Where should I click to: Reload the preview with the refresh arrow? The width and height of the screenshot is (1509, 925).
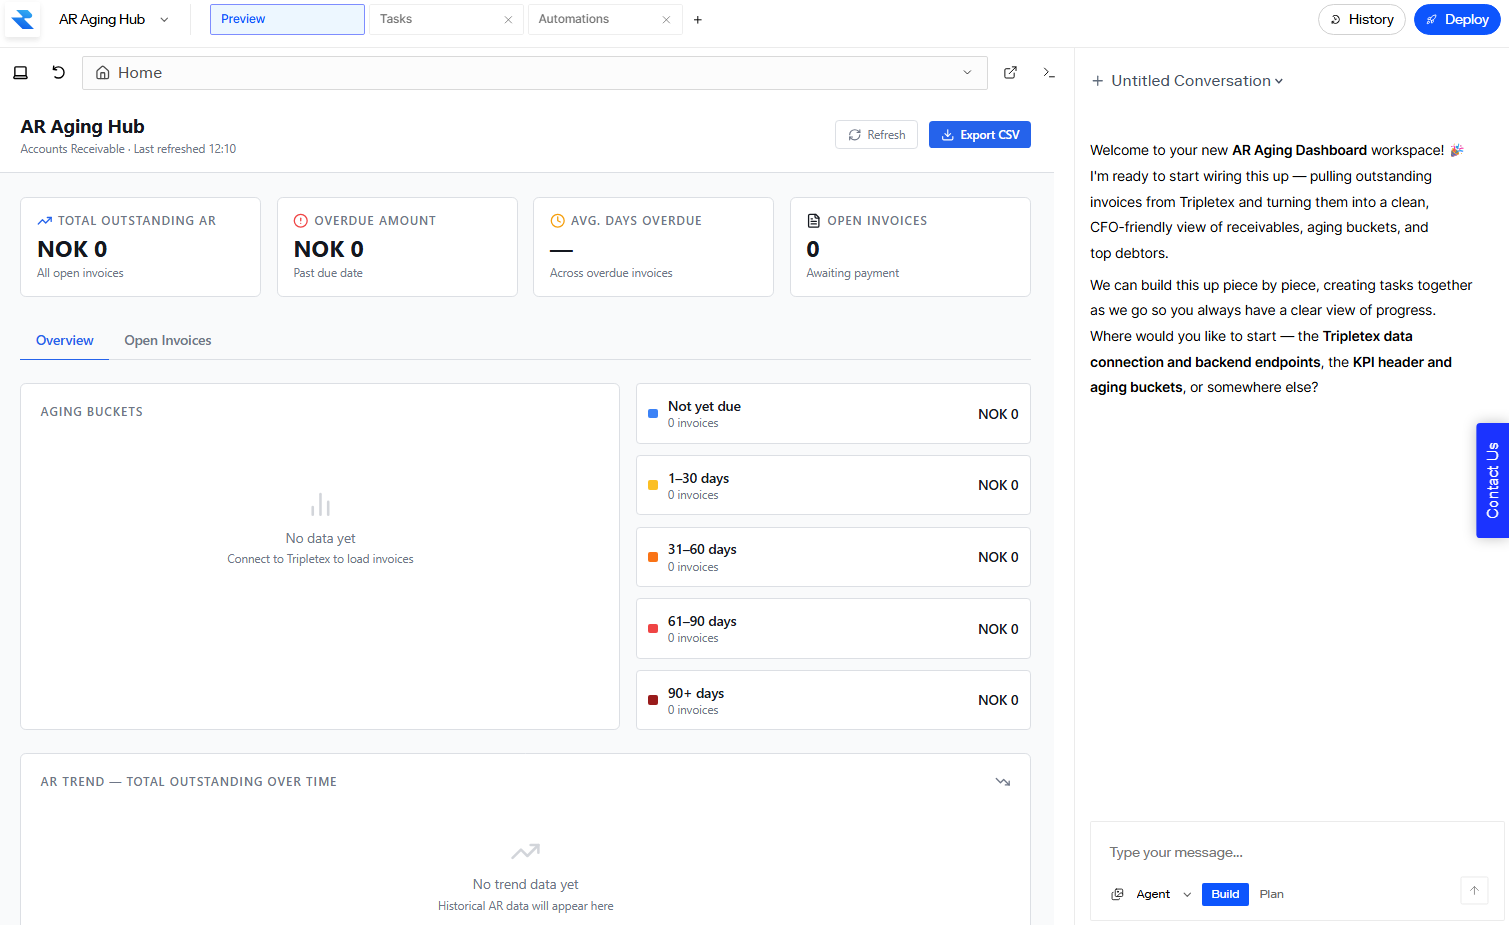[x=59, y=73]
